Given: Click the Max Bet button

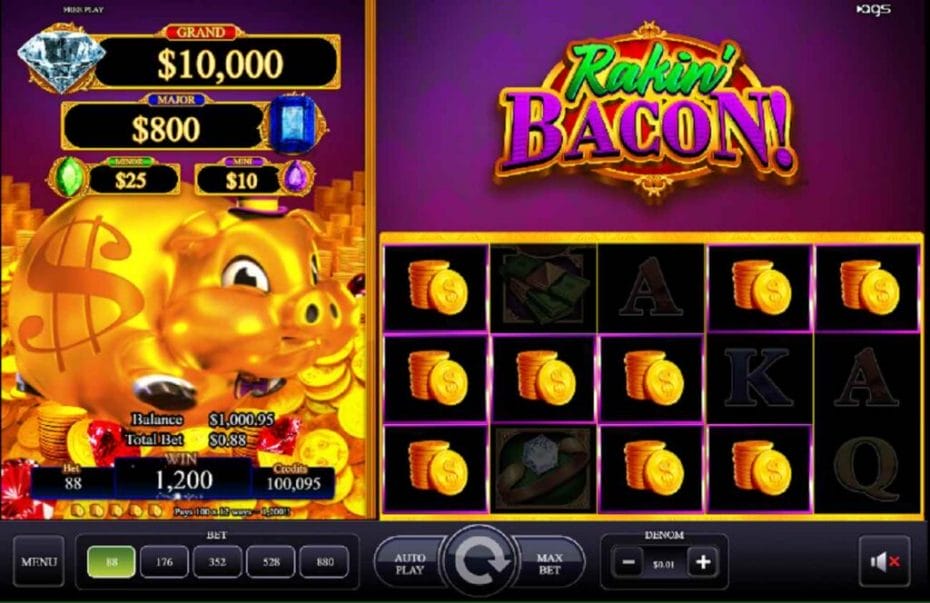Looking at the screenshot, I should [549, 563].
